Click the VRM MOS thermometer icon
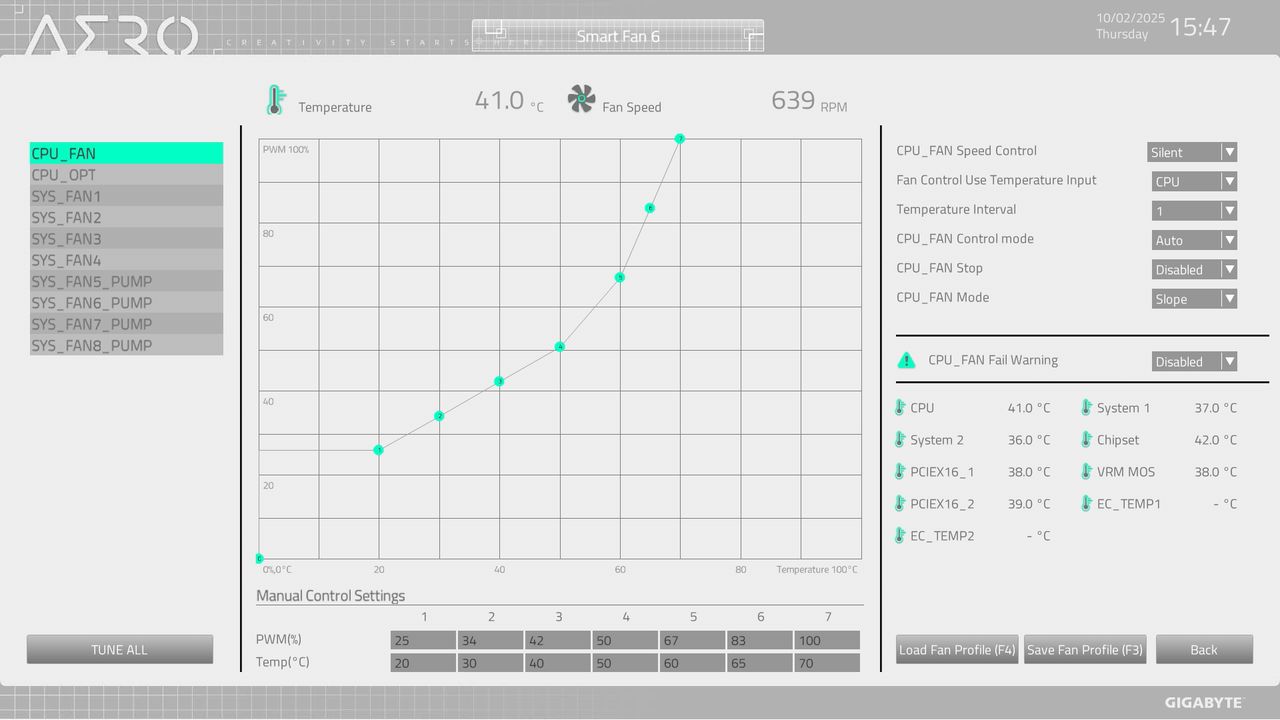1280x720 pixels. [x=1086, y=472]
